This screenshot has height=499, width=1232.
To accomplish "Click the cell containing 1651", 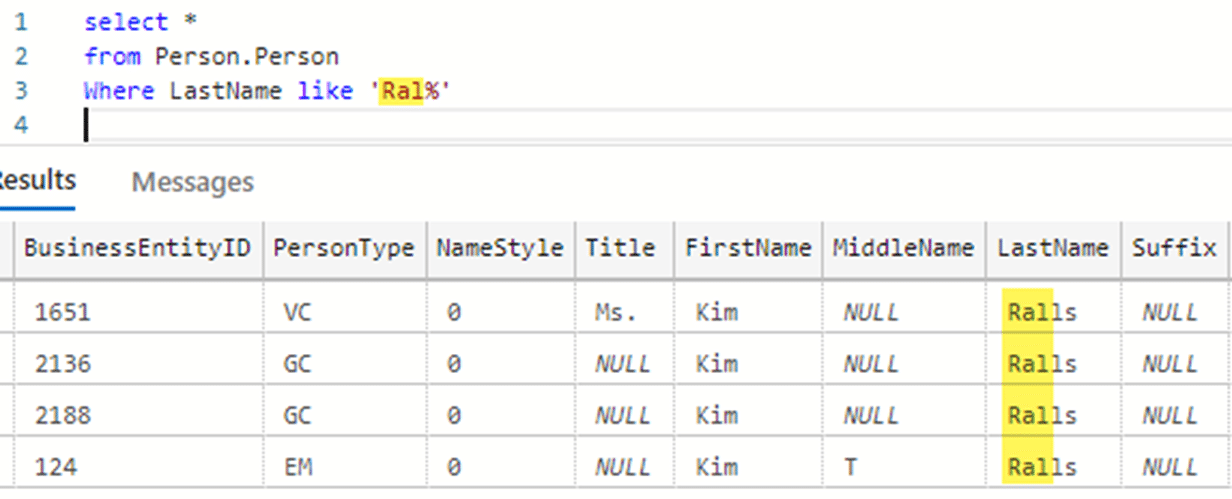I will click(62, 312).
